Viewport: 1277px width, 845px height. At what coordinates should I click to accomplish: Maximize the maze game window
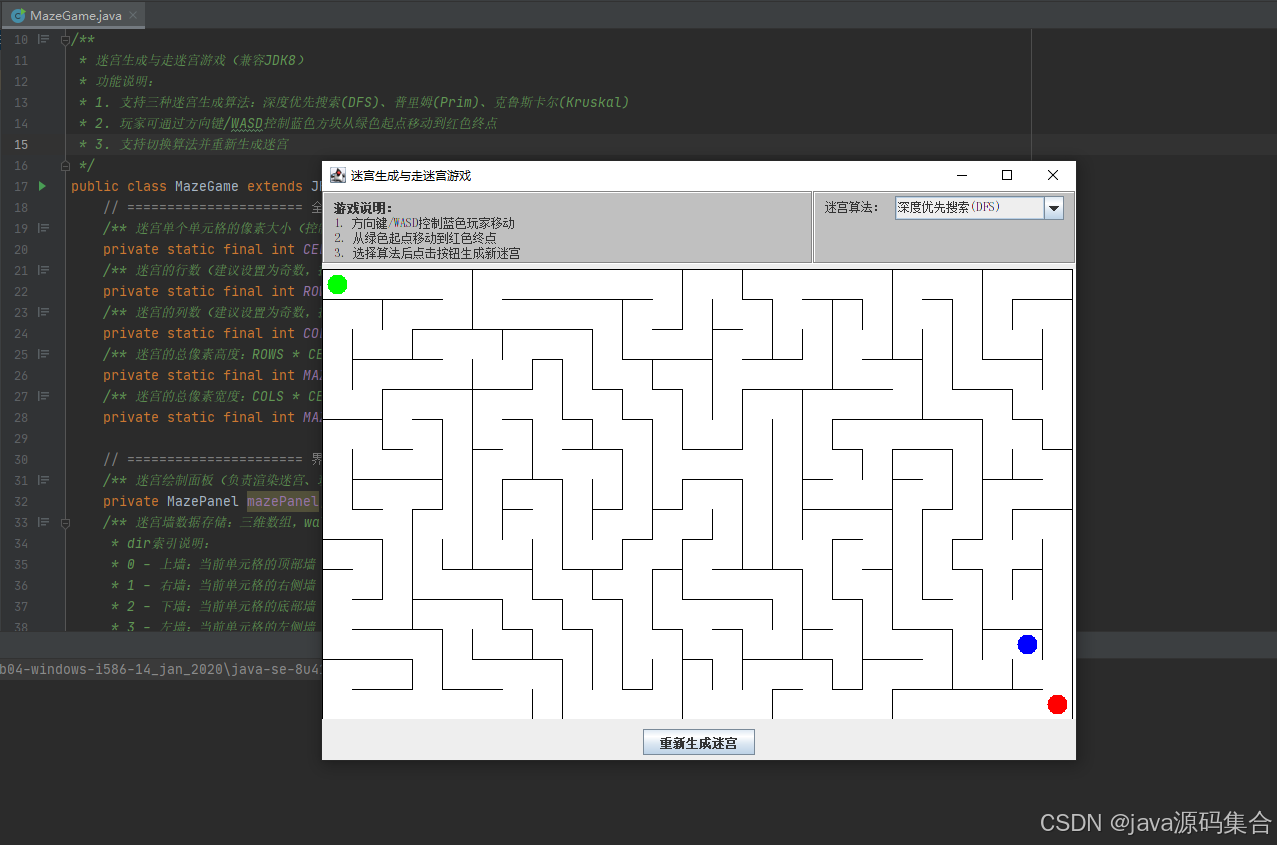[x=1007, y=175]
